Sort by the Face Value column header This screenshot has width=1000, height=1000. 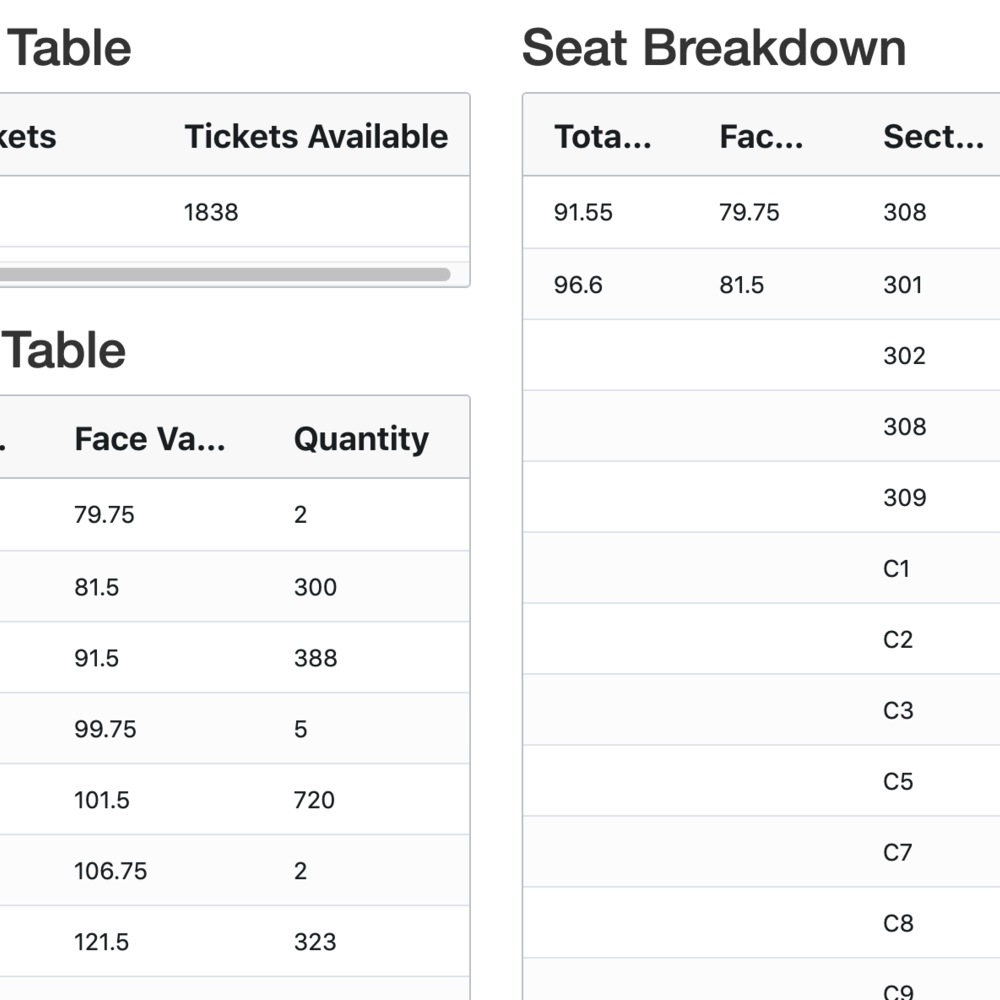150,439
